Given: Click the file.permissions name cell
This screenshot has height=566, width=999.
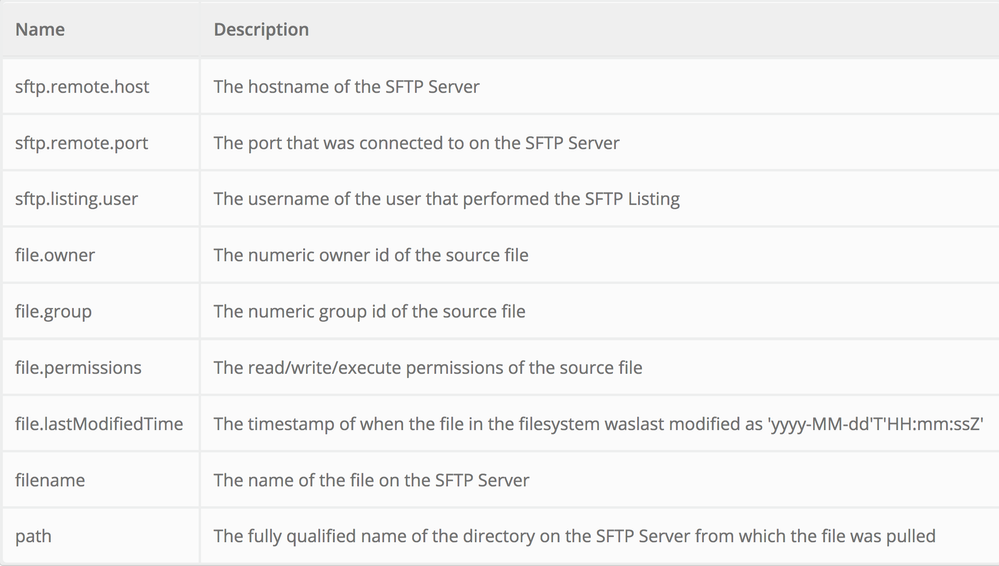Looking at the screenshot, I should pos(78,368).
